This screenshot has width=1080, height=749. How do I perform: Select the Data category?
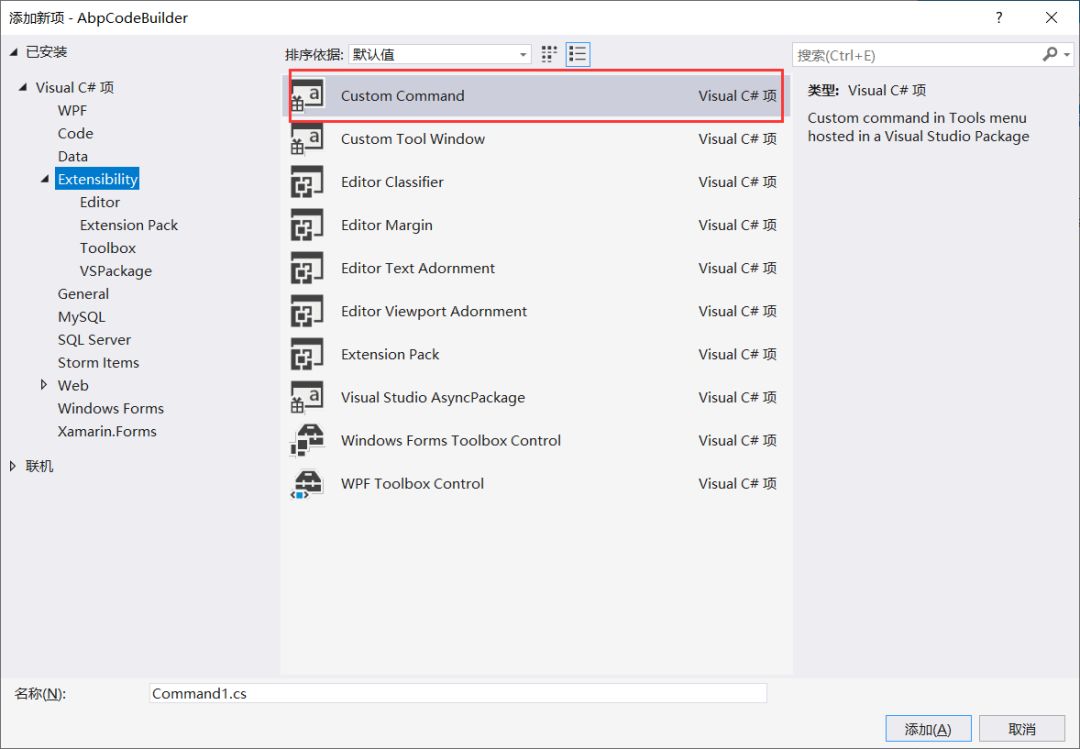[72, 156]
